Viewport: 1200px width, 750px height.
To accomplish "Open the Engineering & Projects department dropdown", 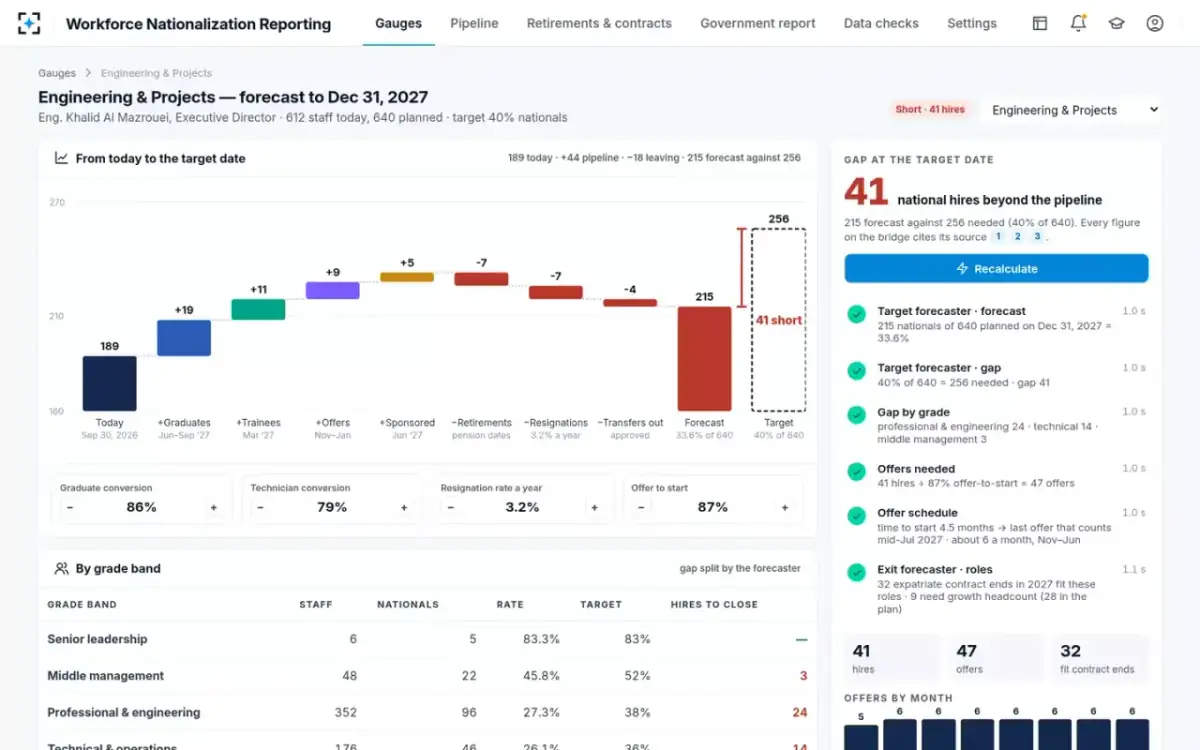I will pos(1073,110).
